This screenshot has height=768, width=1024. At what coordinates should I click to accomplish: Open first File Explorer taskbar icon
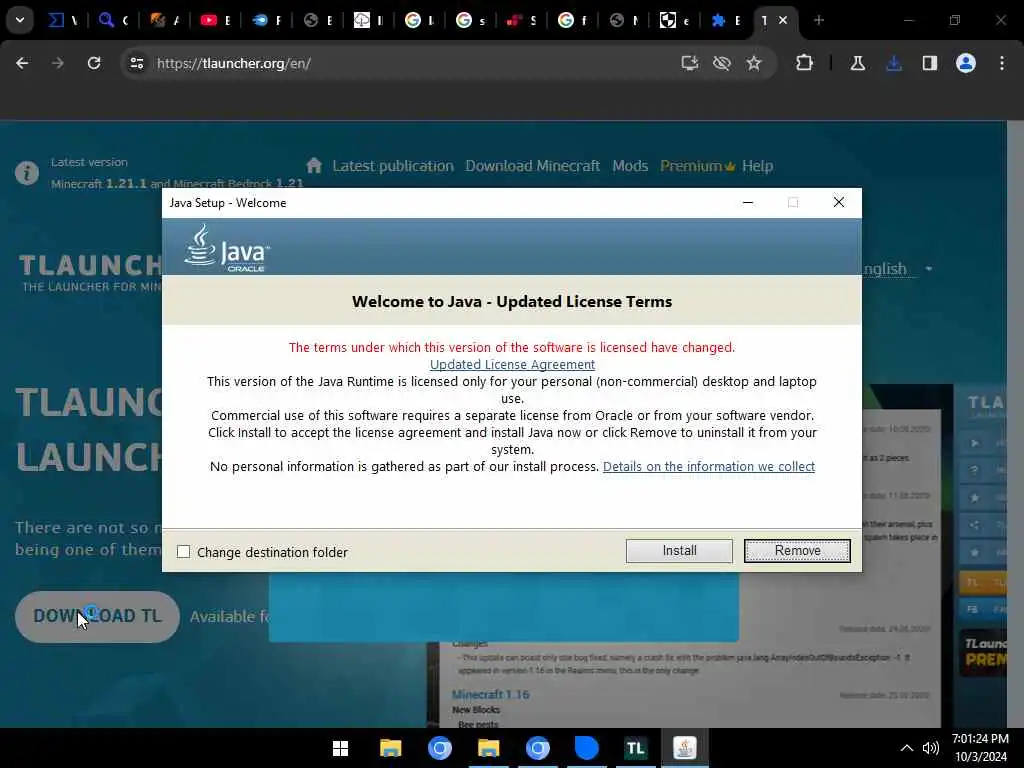click(391, 748)
